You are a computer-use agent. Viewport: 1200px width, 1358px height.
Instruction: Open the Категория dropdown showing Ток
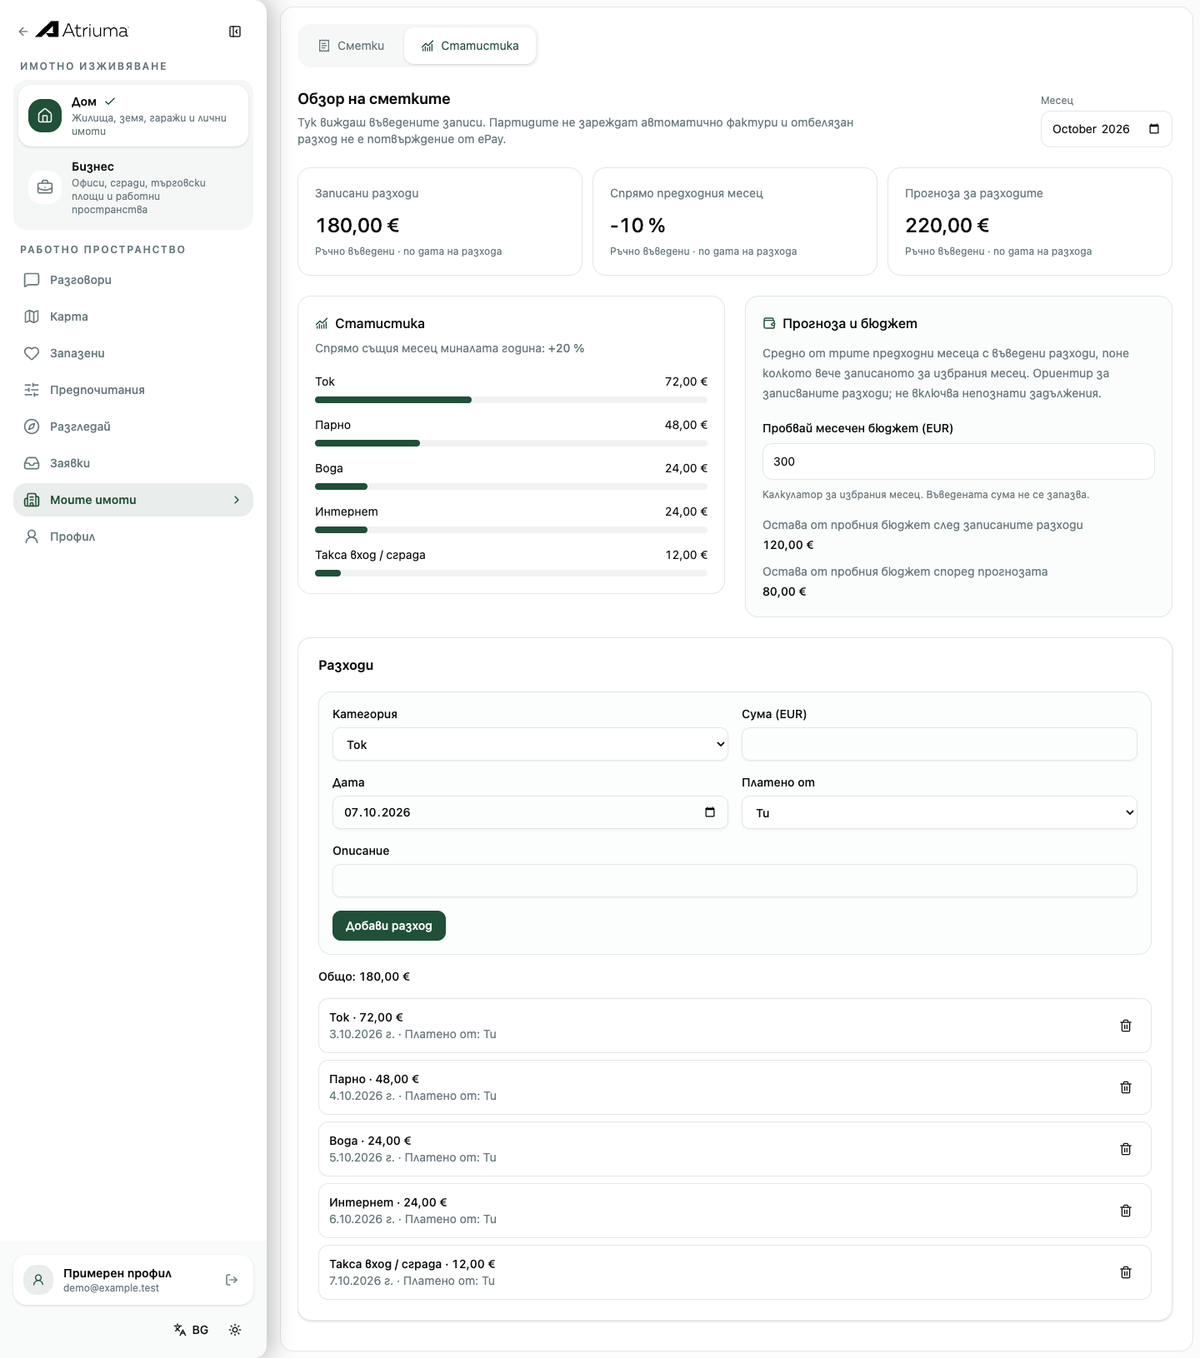click(x=530, y=744)
